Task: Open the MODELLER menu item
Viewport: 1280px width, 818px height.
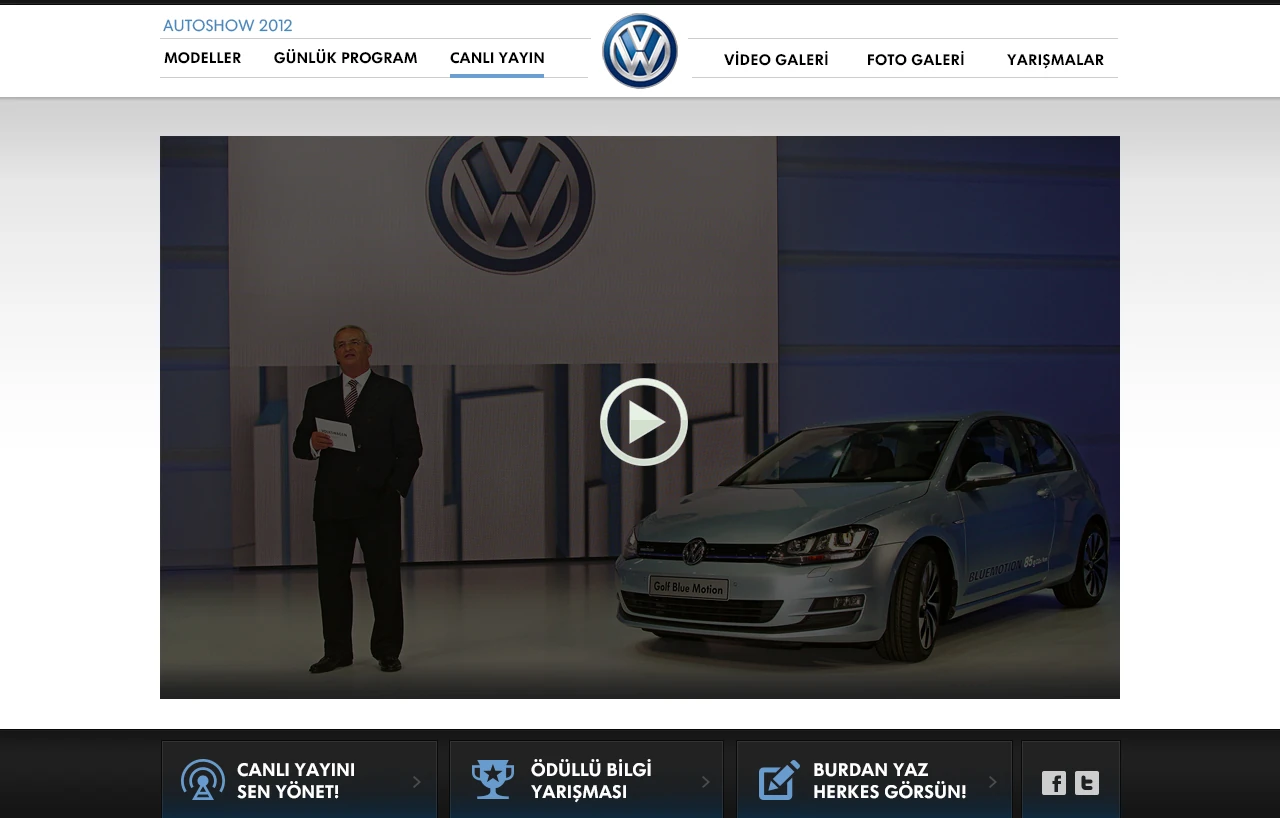Action: (x=203, y=58)
